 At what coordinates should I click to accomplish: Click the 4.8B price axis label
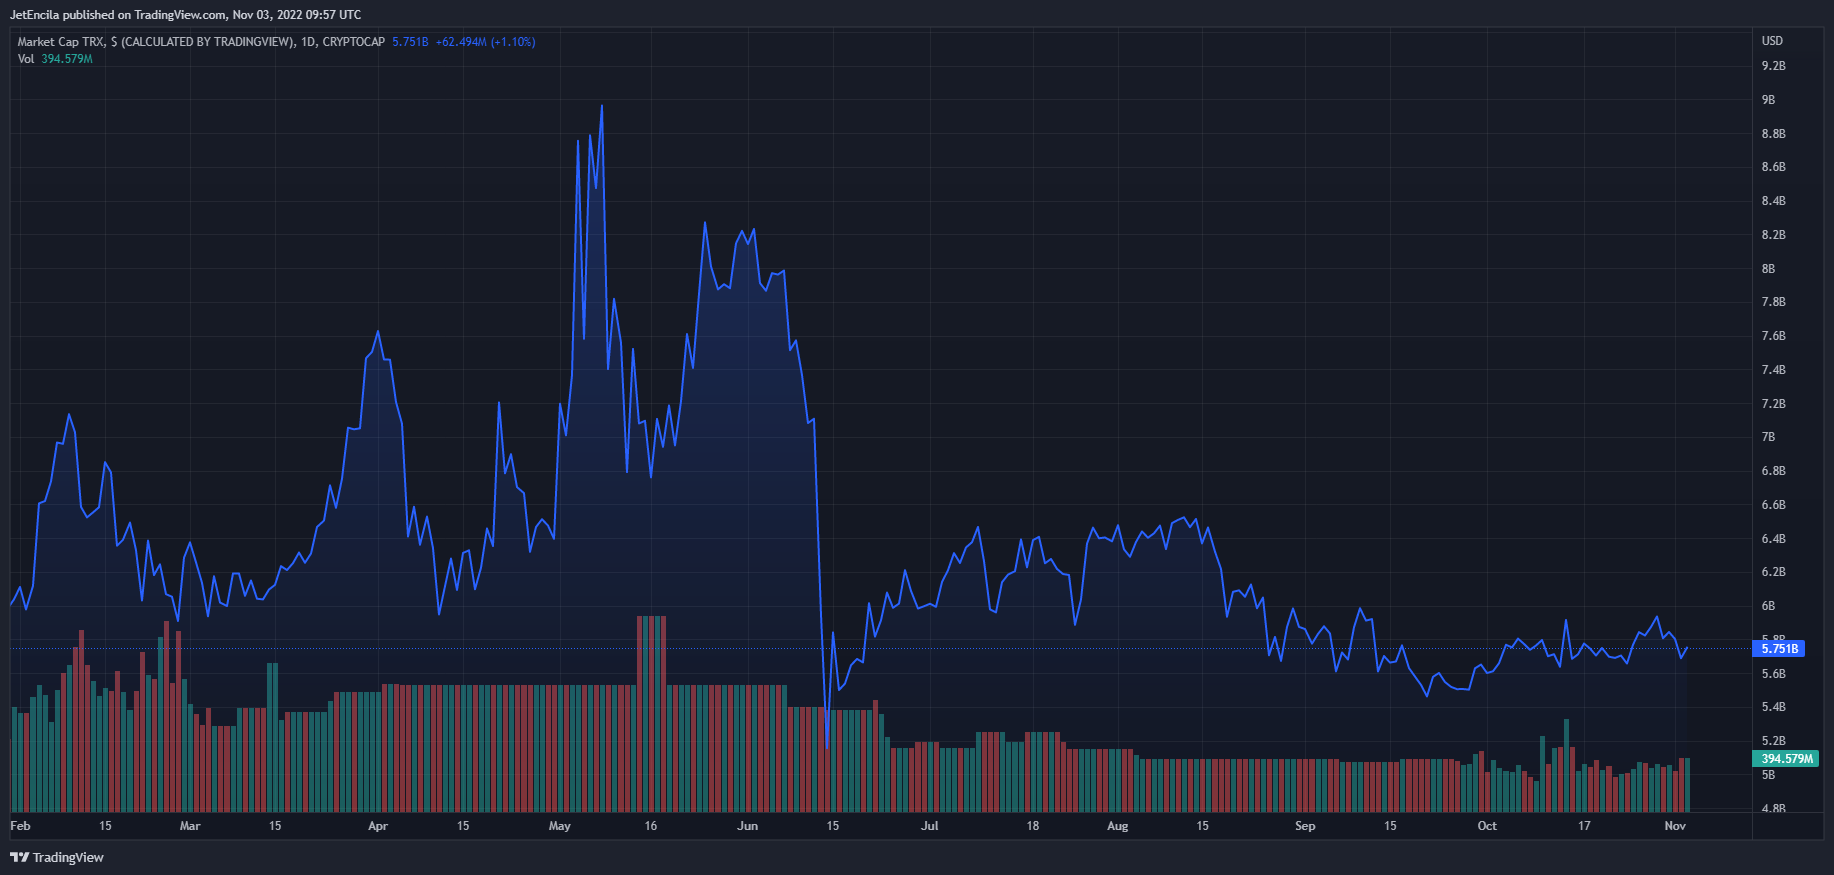coord(1773,808)
